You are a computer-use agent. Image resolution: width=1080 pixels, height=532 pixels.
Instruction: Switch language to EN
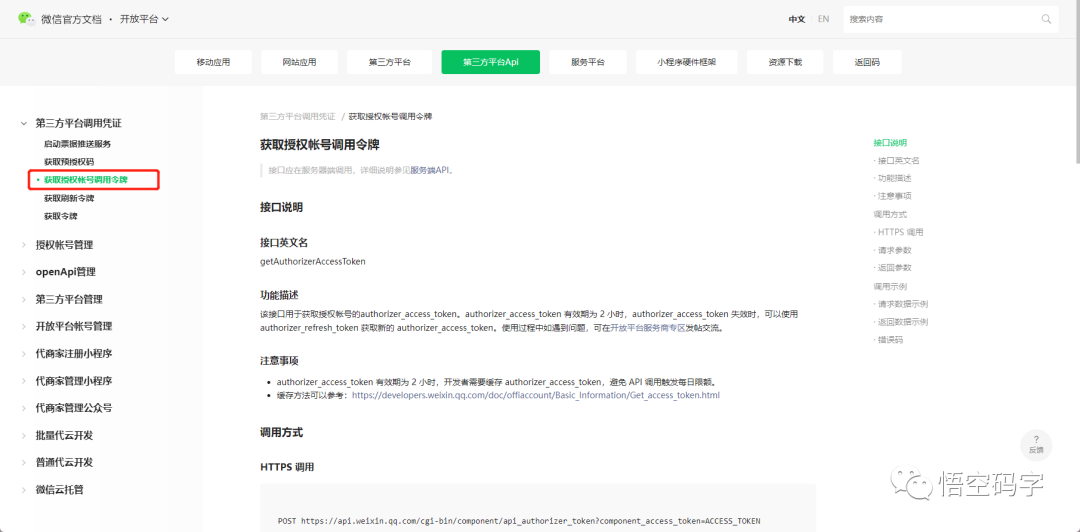click(x=823, y=19)
